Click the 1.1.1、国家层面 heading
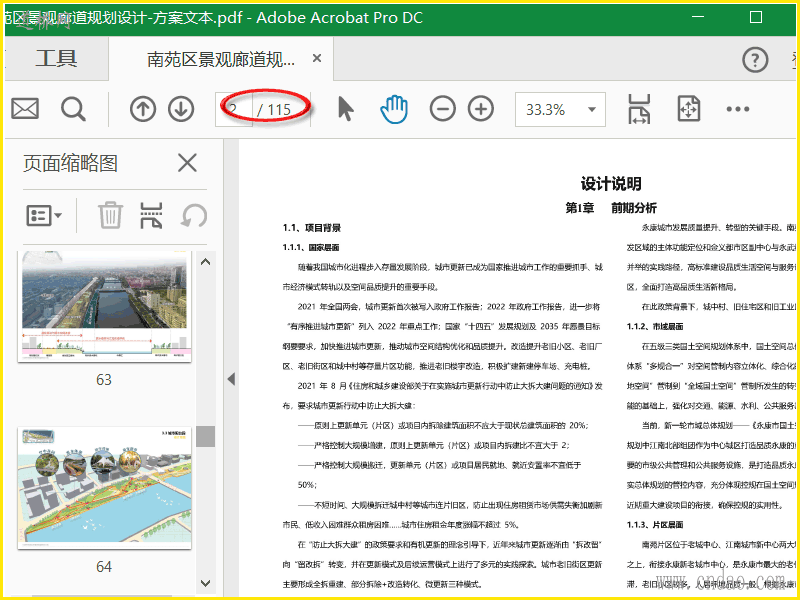Viewport: 800px width, 600px height. (x=311, y=247)
